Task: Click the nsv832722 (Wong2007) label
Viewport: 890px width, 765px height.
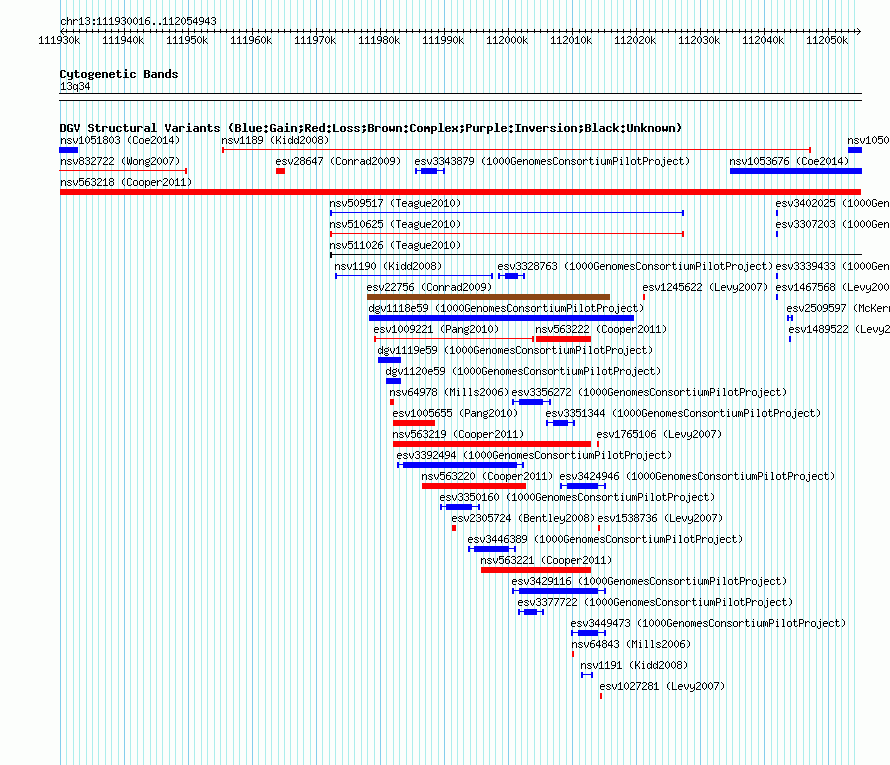Action: 120,161
